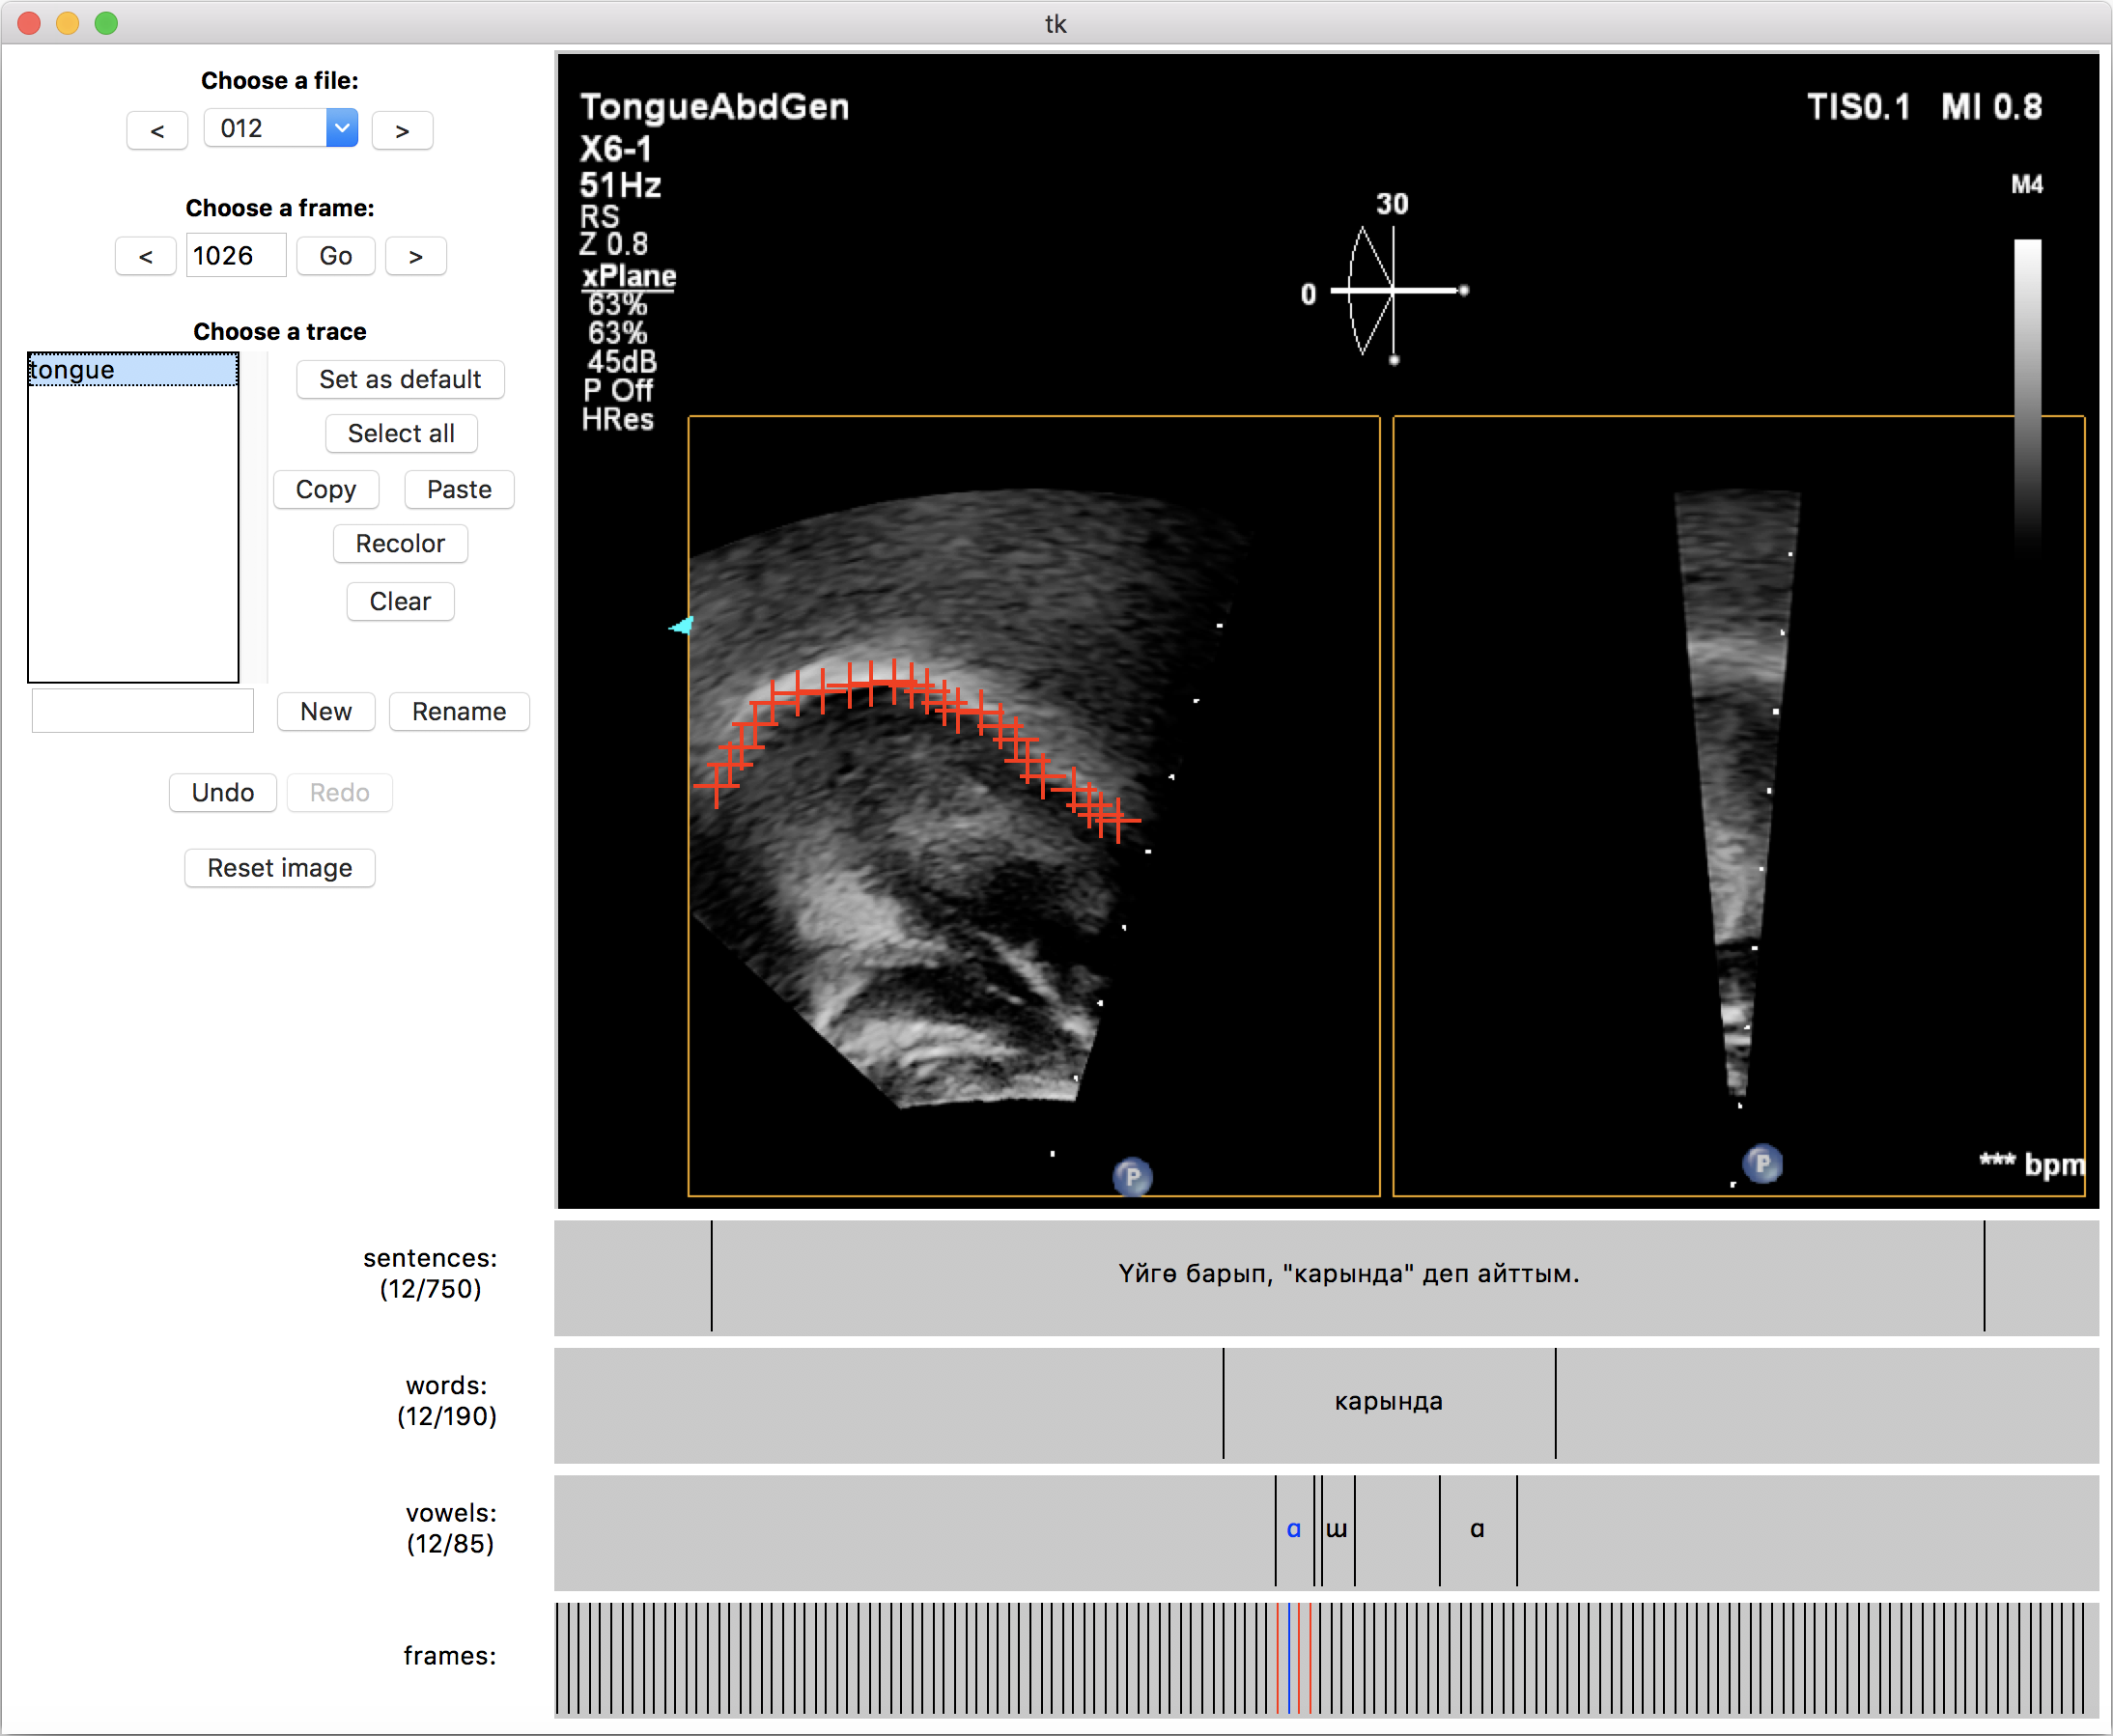Click the previous file arrow button
The height and width of the screenshot is (1736, 2113).
pos(157,131)
